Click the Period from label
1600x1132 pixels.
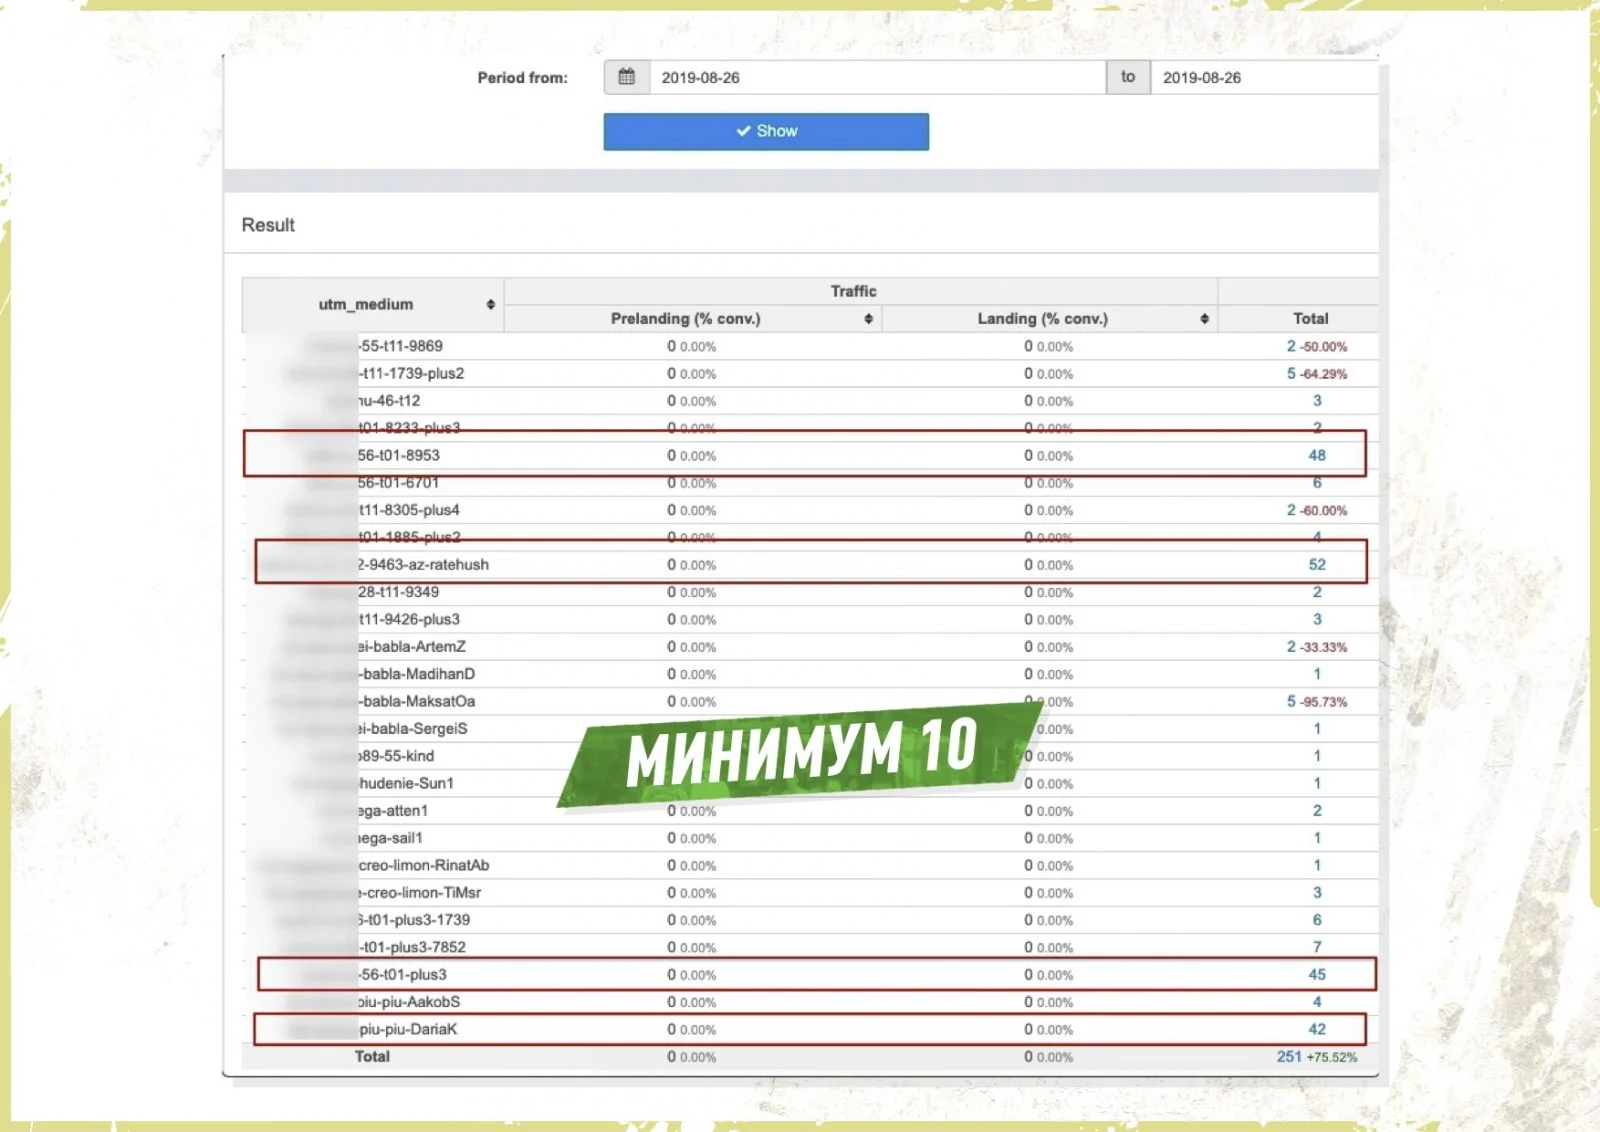522,77
